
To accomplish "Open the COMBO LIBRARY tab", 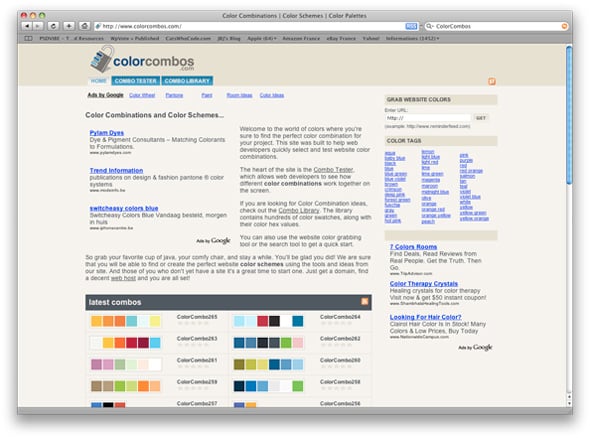I will coord(187,81).
